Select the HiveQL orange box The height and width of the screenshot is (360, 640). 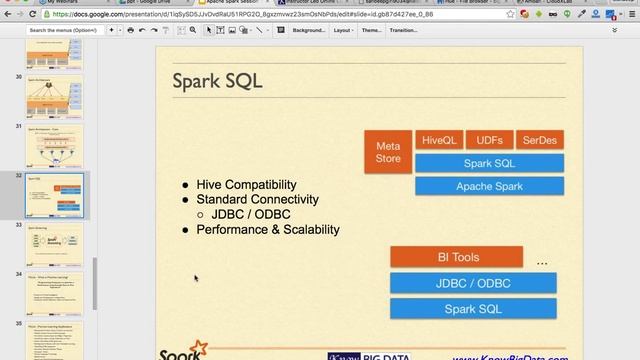click(x=439, y=140)
